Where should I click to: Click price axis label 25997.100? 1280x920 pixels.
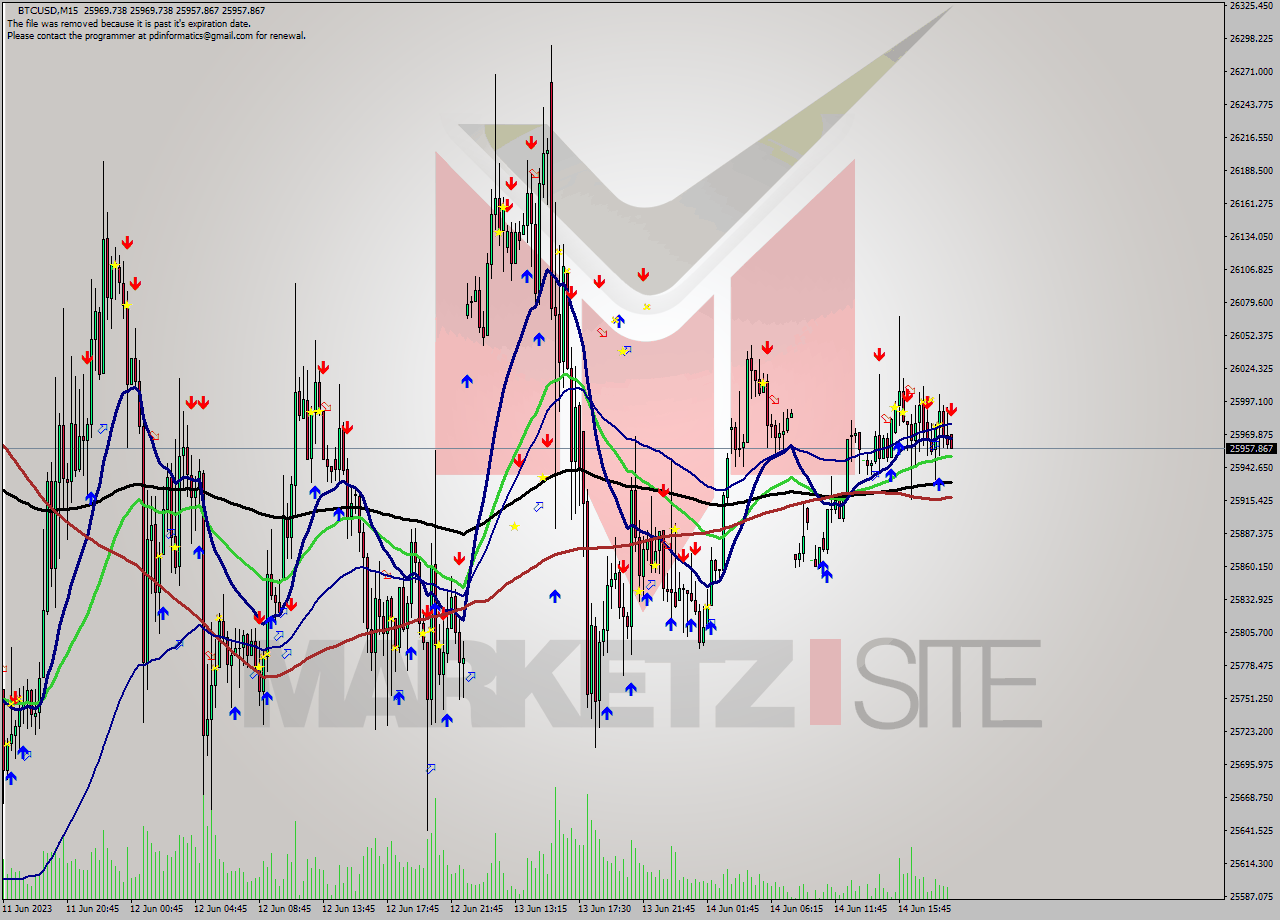pyautogui.click(x=1251, y=401)
